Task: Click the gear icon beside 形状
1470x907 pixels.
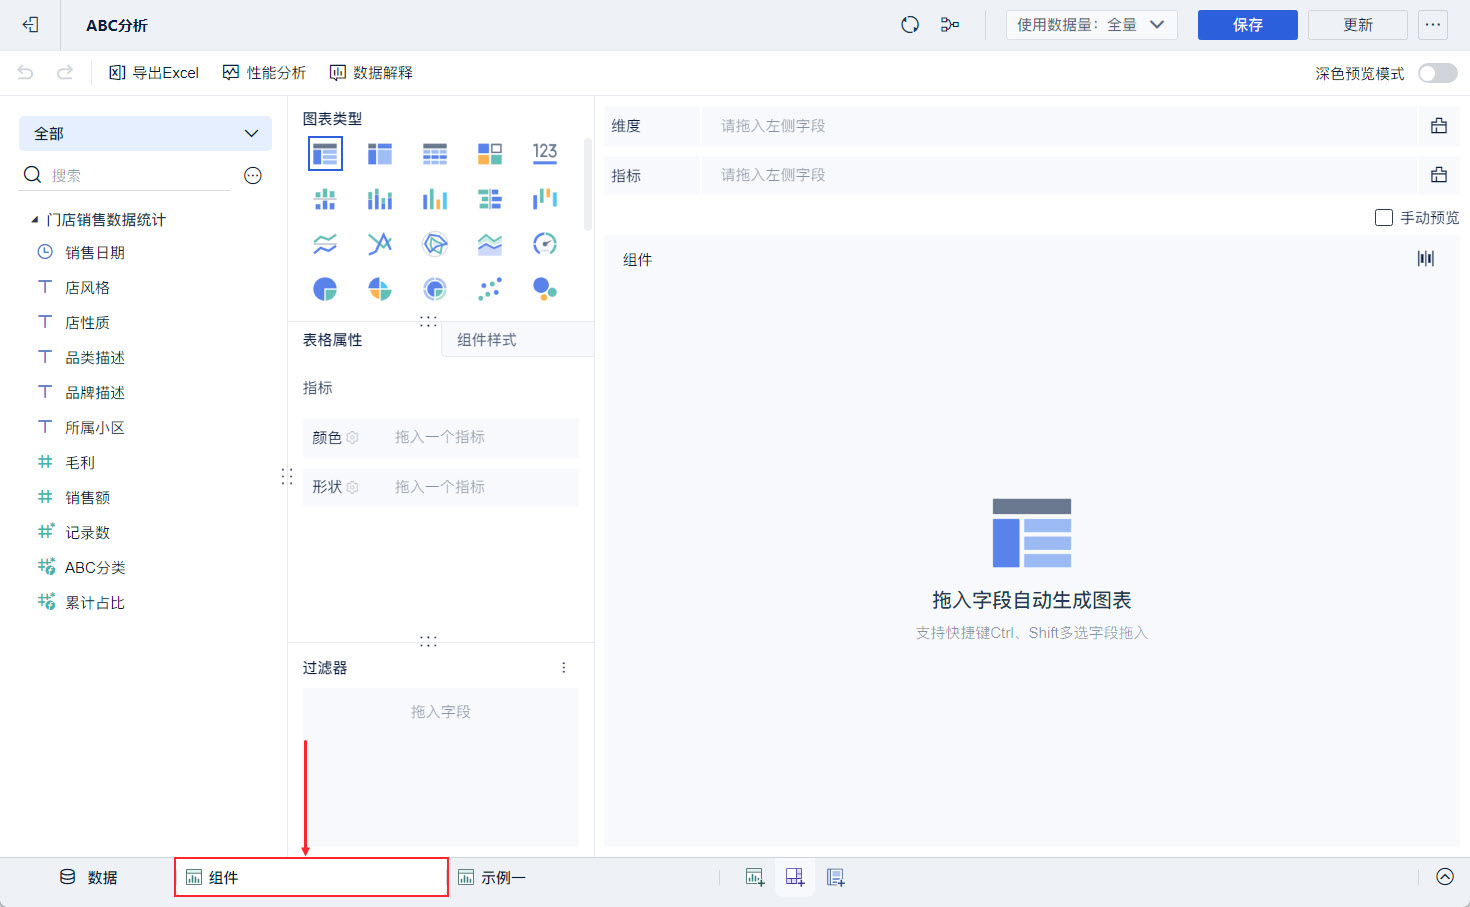Action: [353, 487]
